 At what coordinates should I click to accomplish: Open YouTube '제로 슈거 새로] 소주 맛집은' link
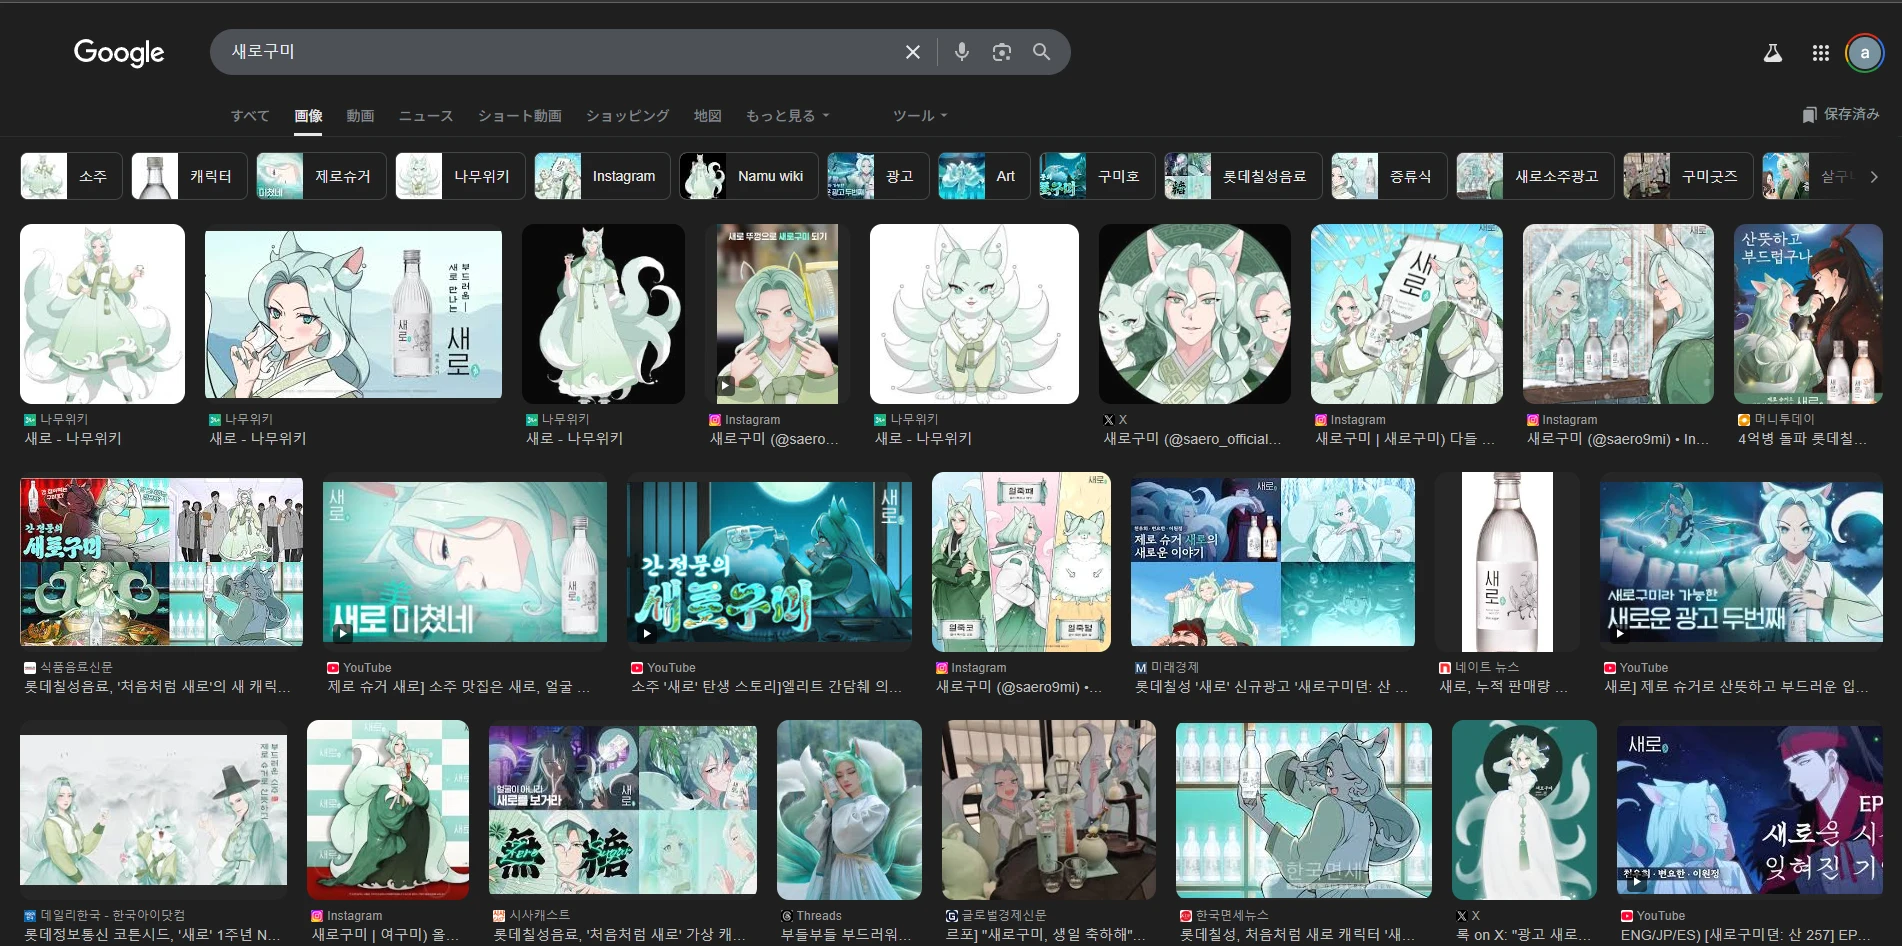coord(459,687)
